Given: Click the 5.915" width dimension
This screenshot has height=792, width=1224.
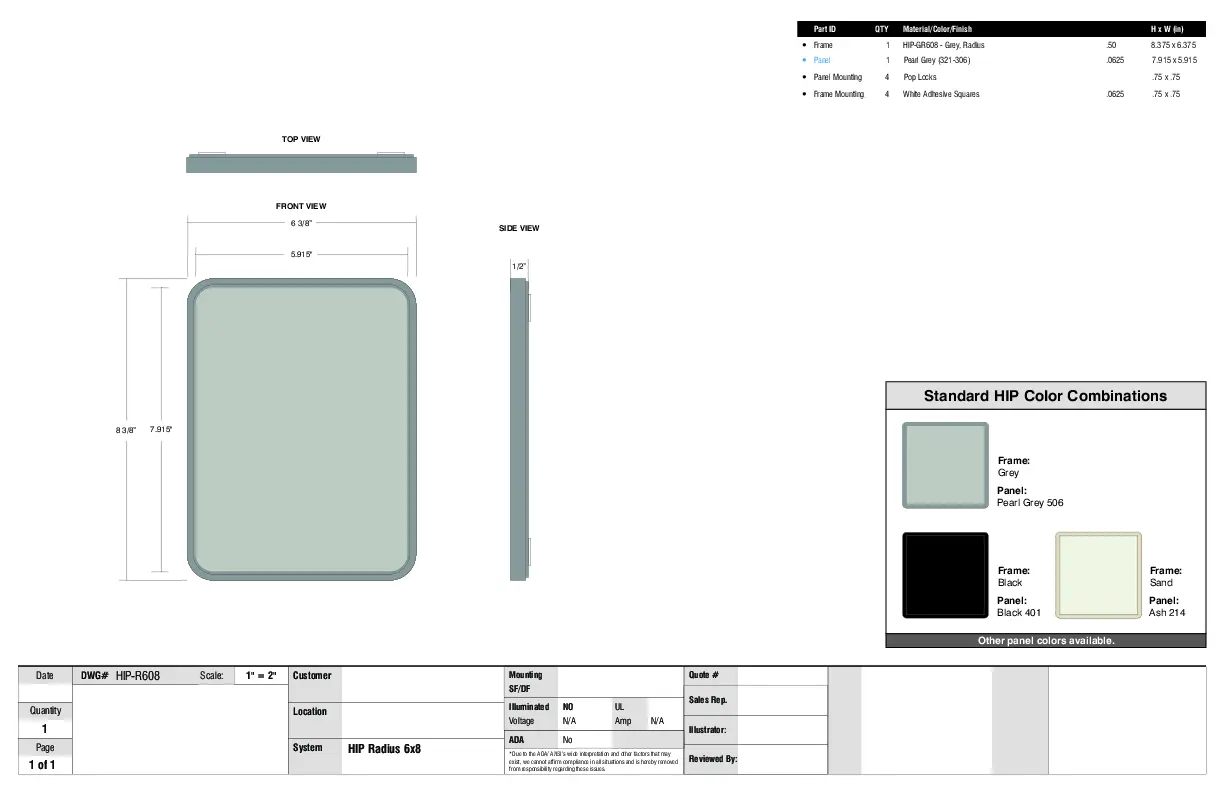Looking at the screenshot, I should (x=301, y=254).
